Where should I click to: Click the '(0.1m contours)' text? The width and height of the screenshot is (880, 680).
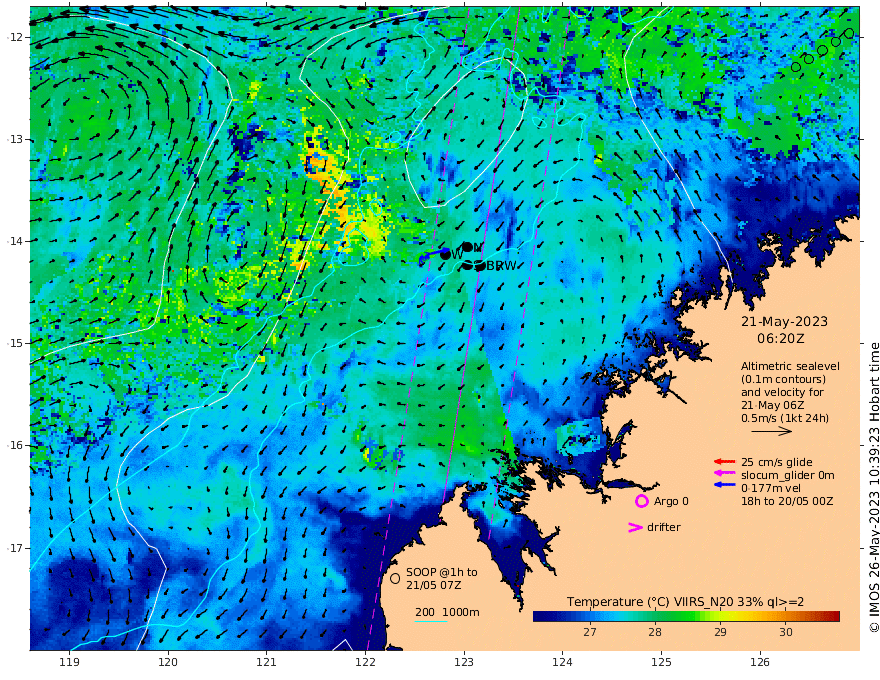pos(783,379)
